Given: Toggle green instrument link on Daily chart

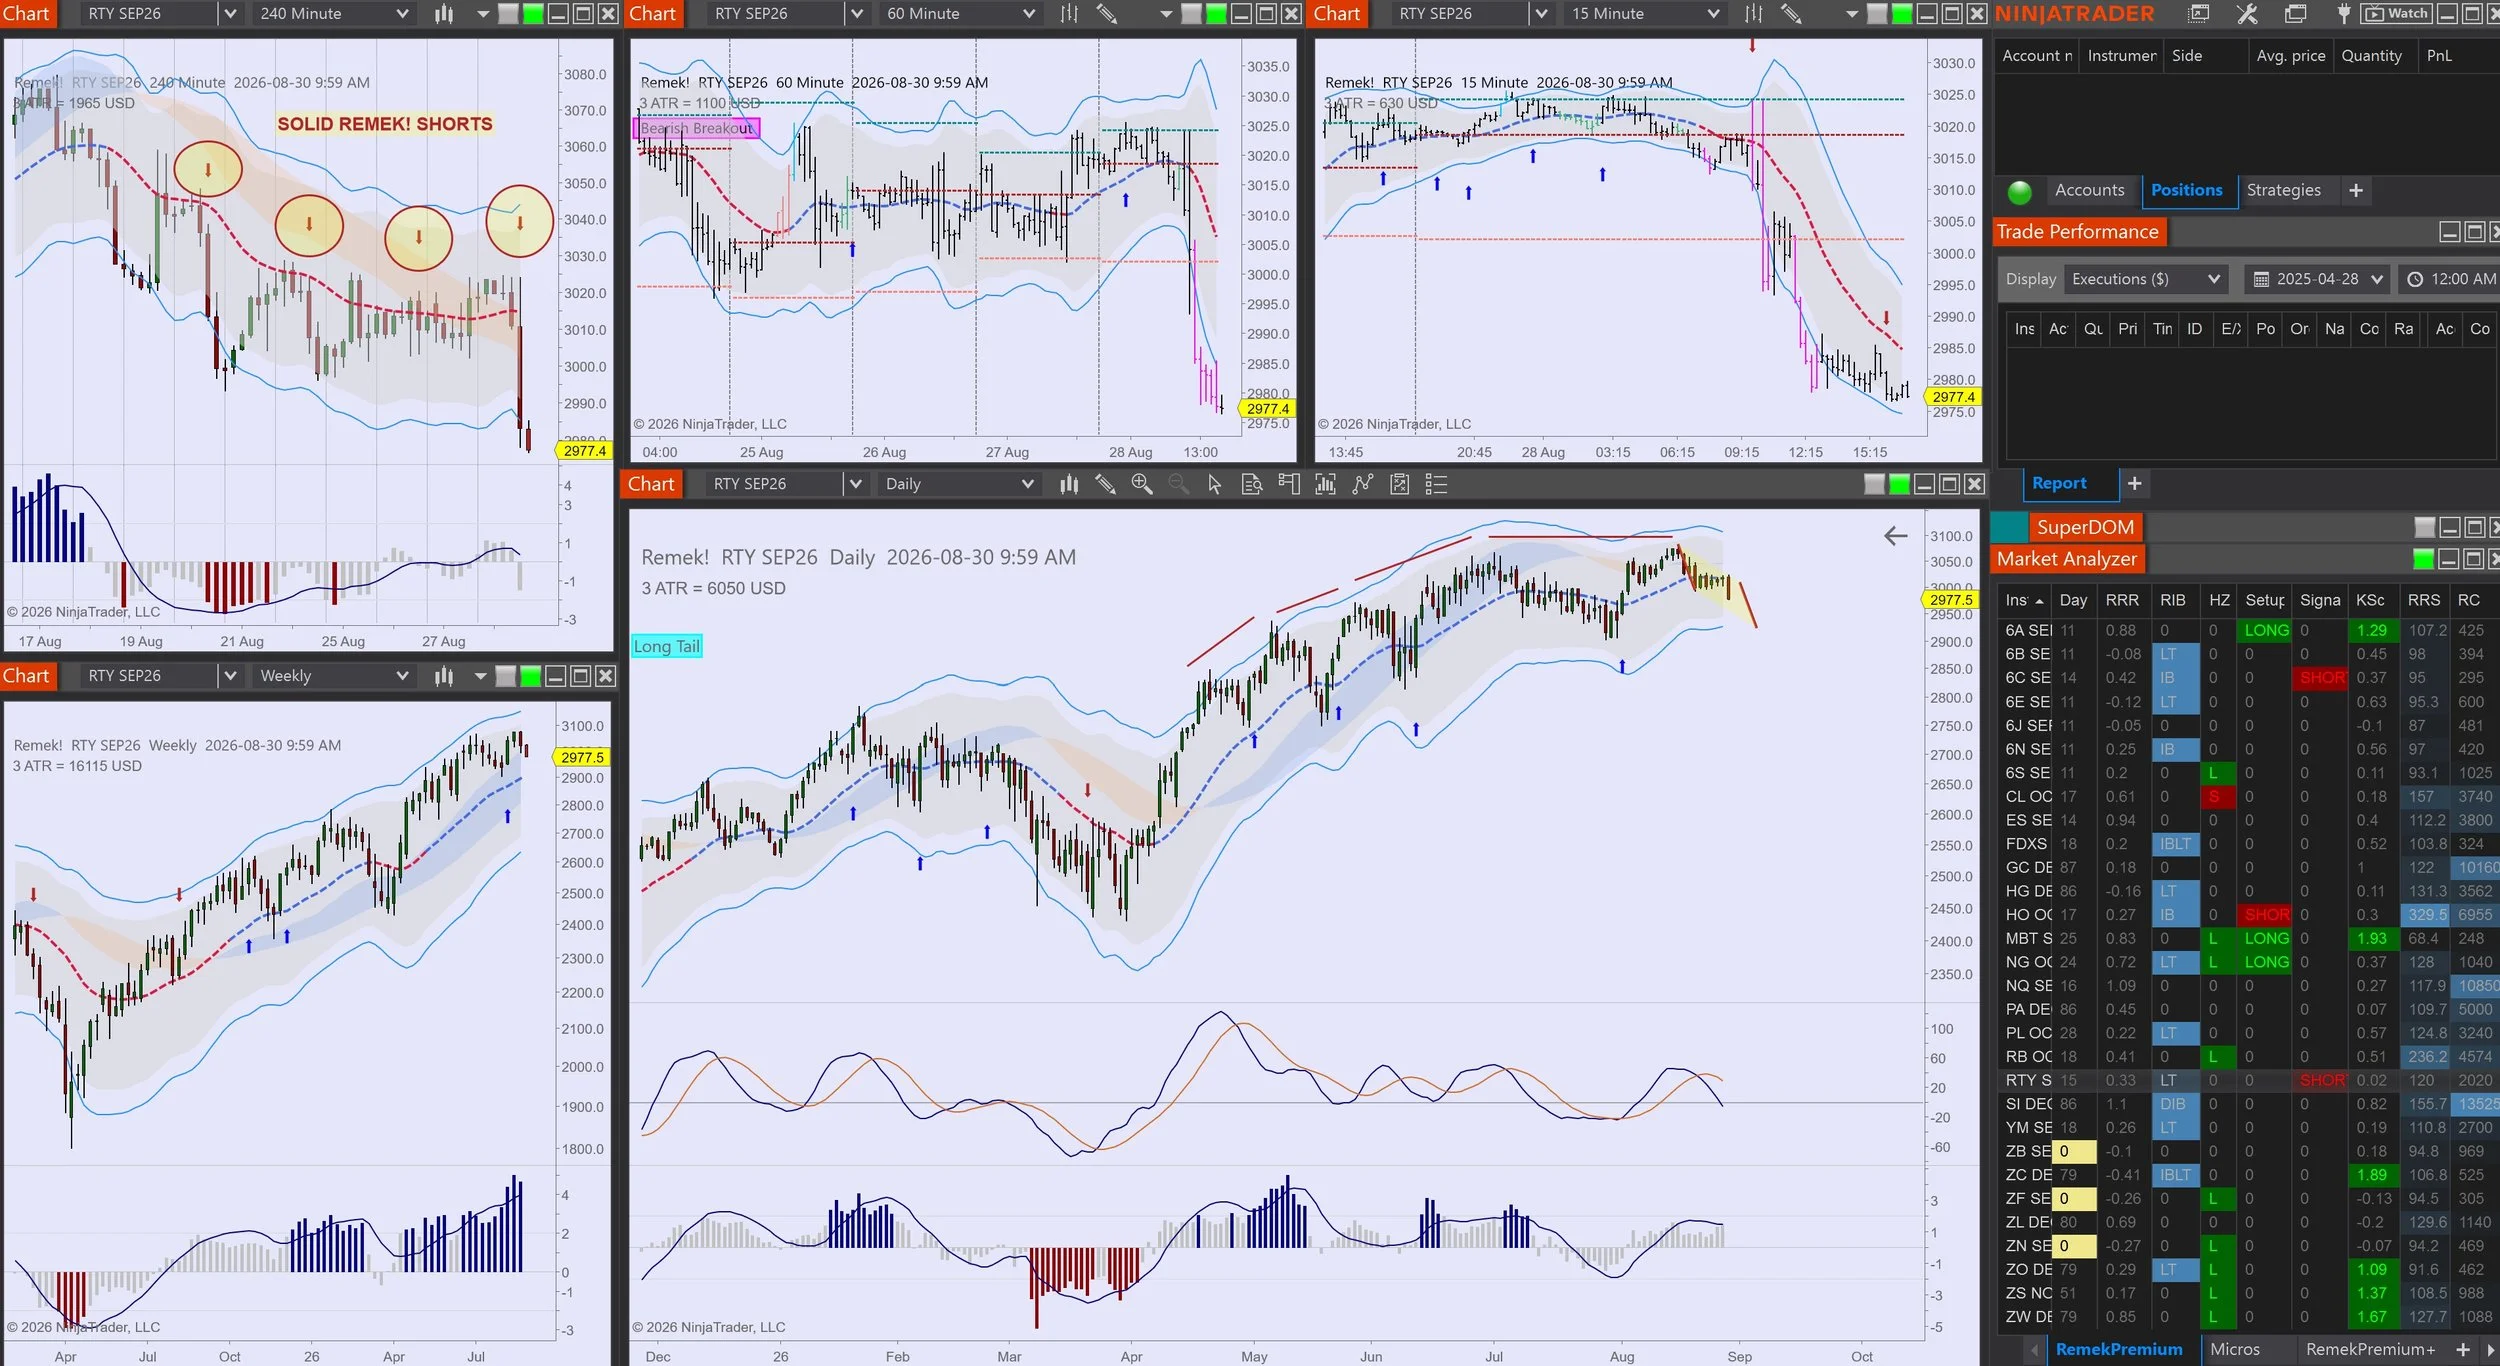Looking at the screenshot, I should coord(1899,484).
